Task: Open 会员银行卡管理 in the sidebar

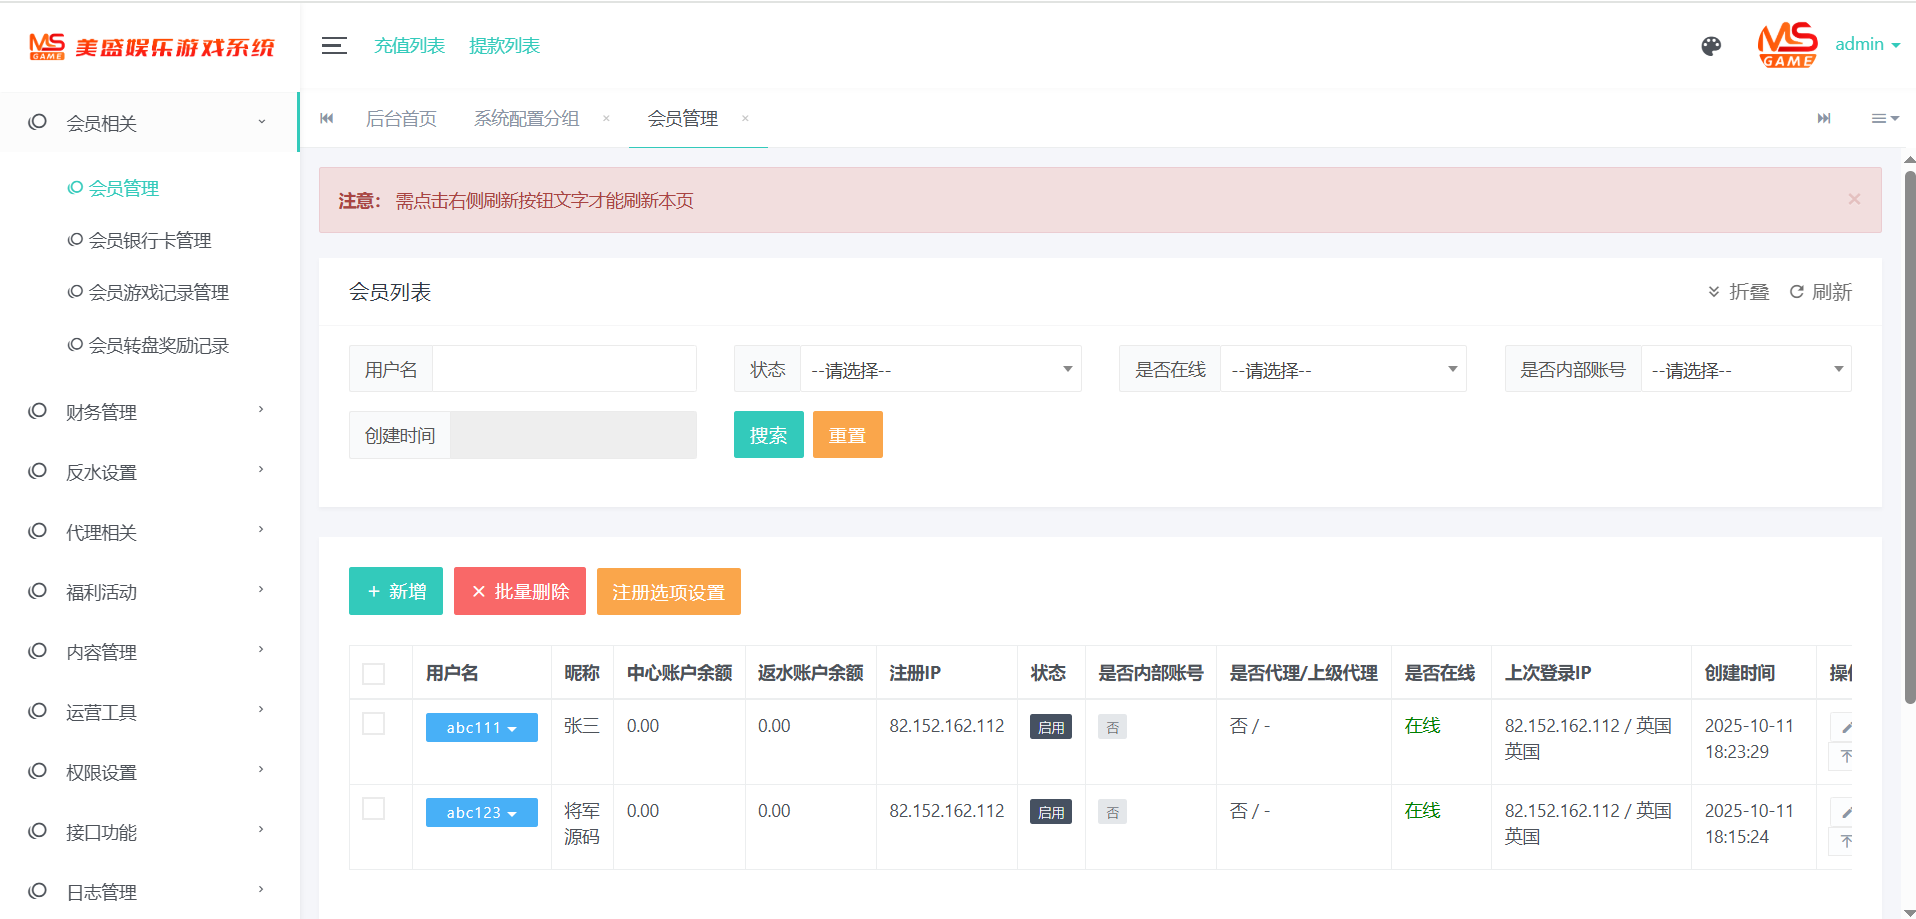Action: [150, 241]
